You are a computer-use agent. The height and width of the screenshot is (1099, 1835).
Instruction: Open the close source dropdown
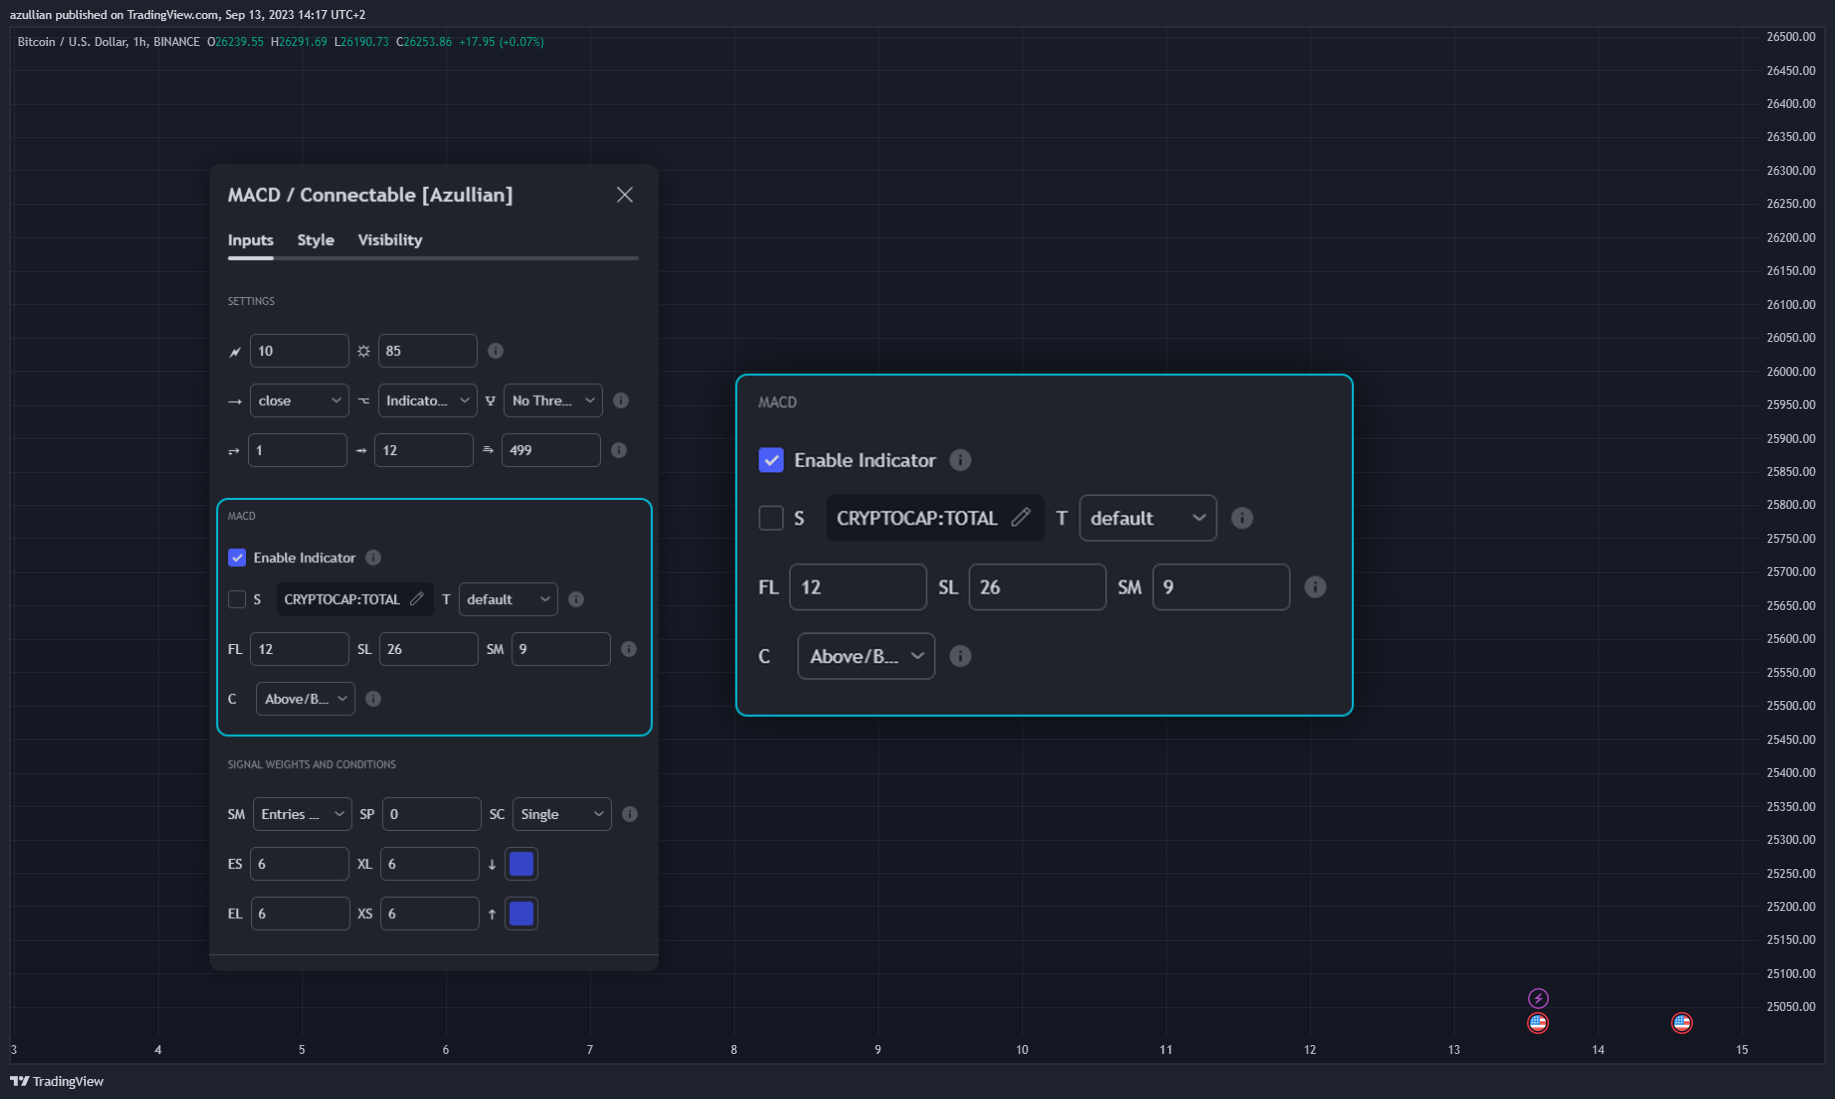coord(299,400)
